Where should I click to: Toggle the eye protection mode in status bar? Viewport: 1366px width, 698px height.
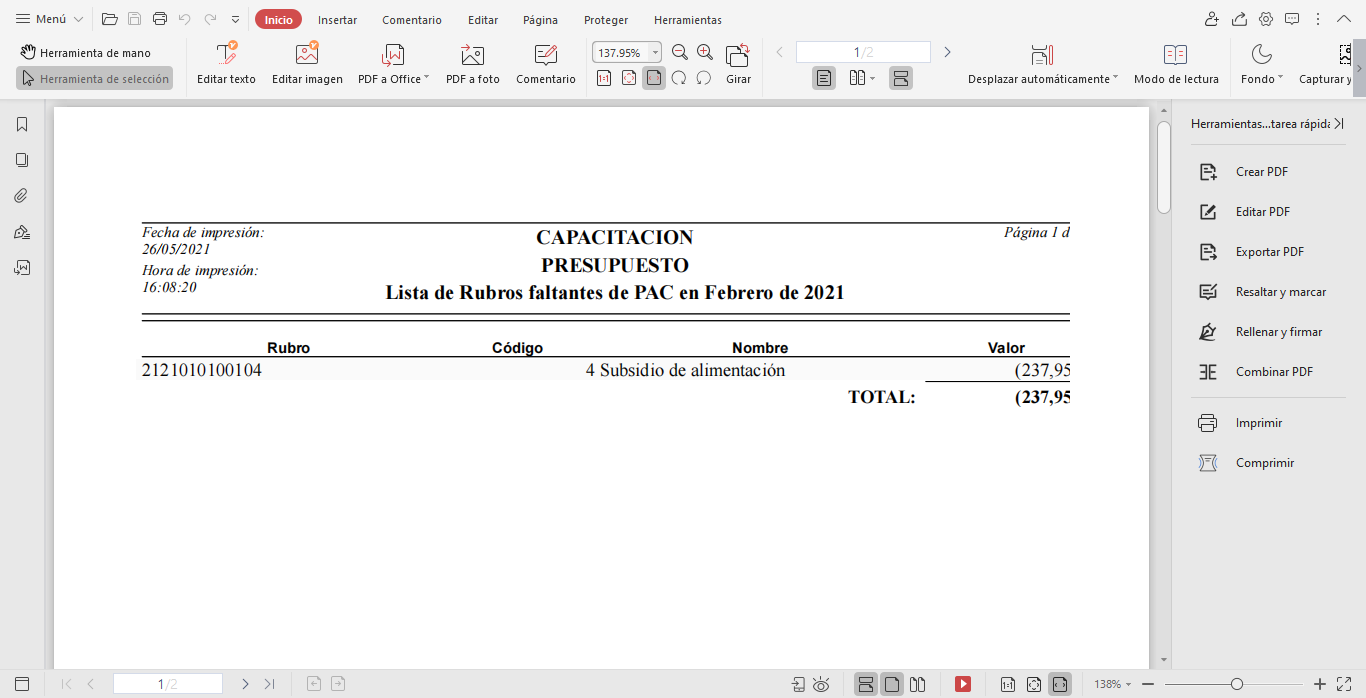821,684
